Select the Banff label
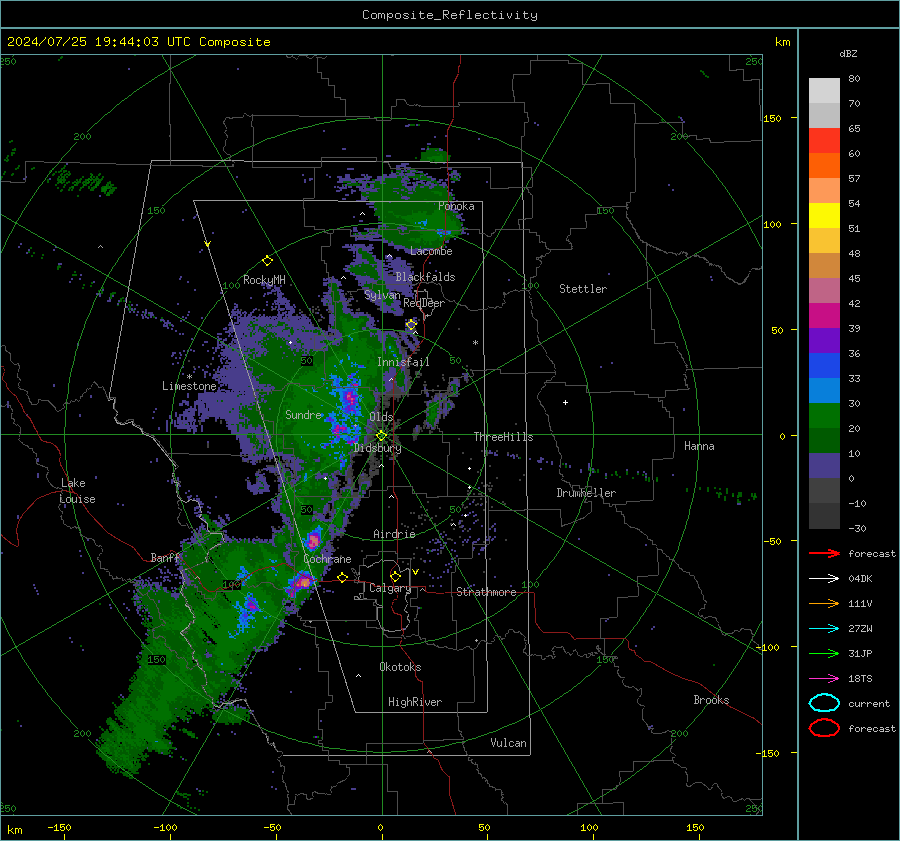 (165, 557)
